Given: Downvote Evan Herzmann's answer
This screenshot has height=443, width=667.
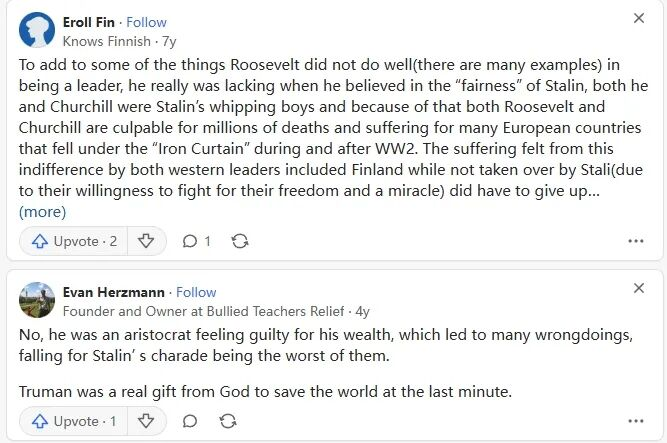Looking at the screenshot, I should 146,421.
